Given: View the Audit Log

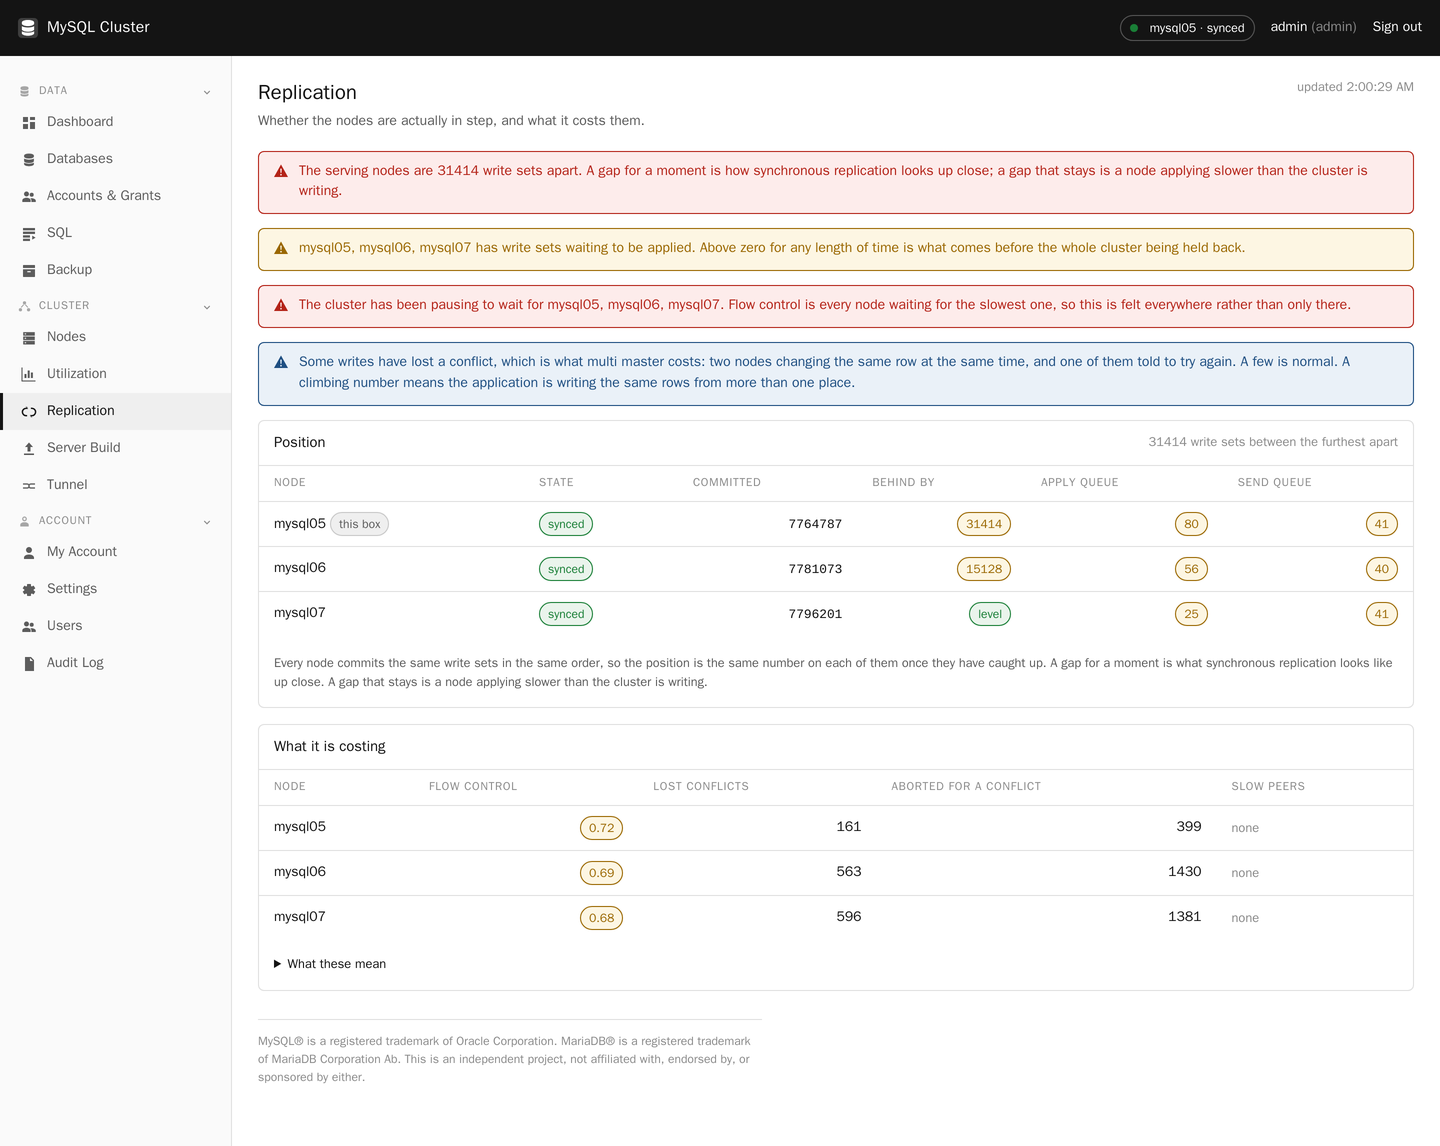Looking at the screenshot, I should 116,663.
